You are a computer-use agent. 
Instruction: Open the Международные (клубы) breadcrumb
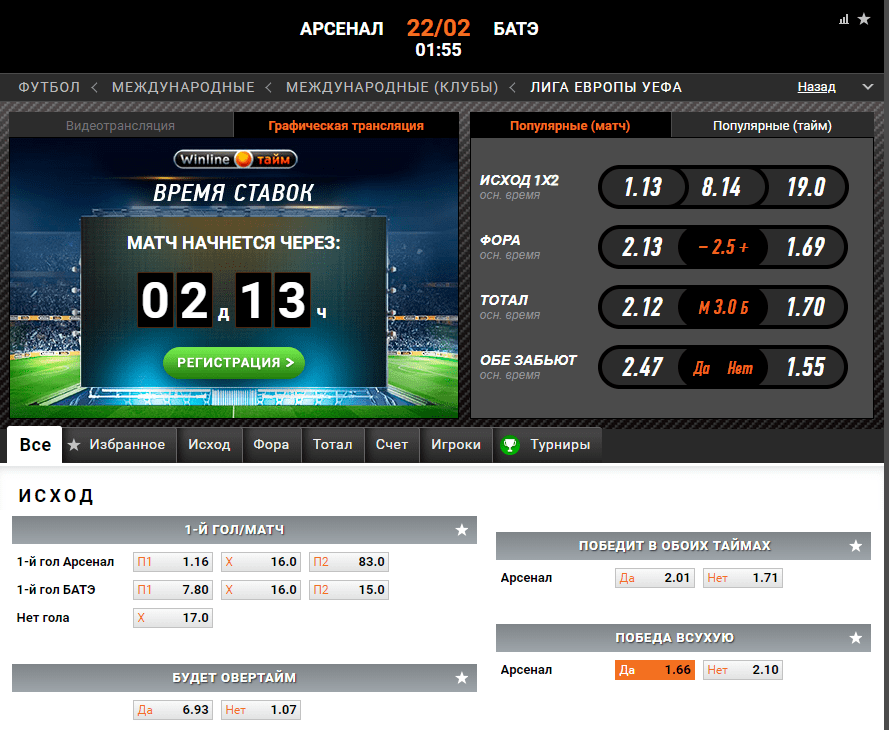tap(392, 87)
